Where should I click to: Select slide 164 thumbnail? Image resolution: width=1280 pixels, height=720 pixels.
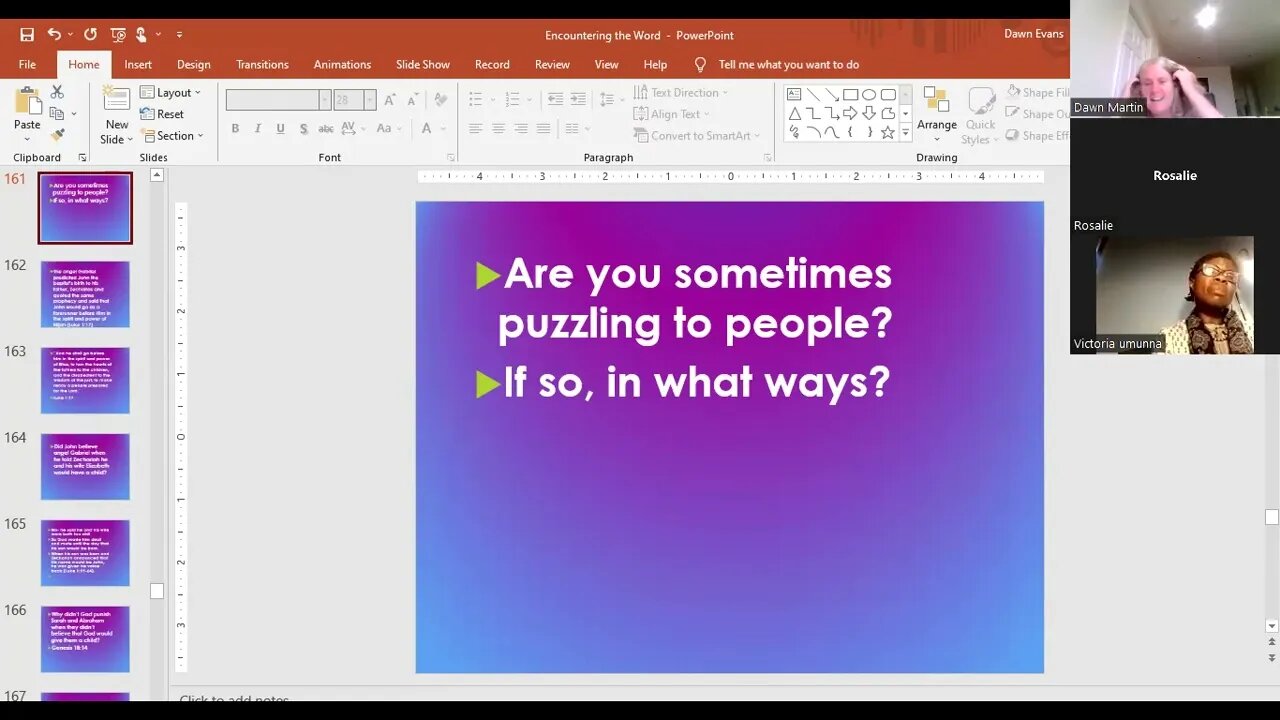(x=85, y=466)
